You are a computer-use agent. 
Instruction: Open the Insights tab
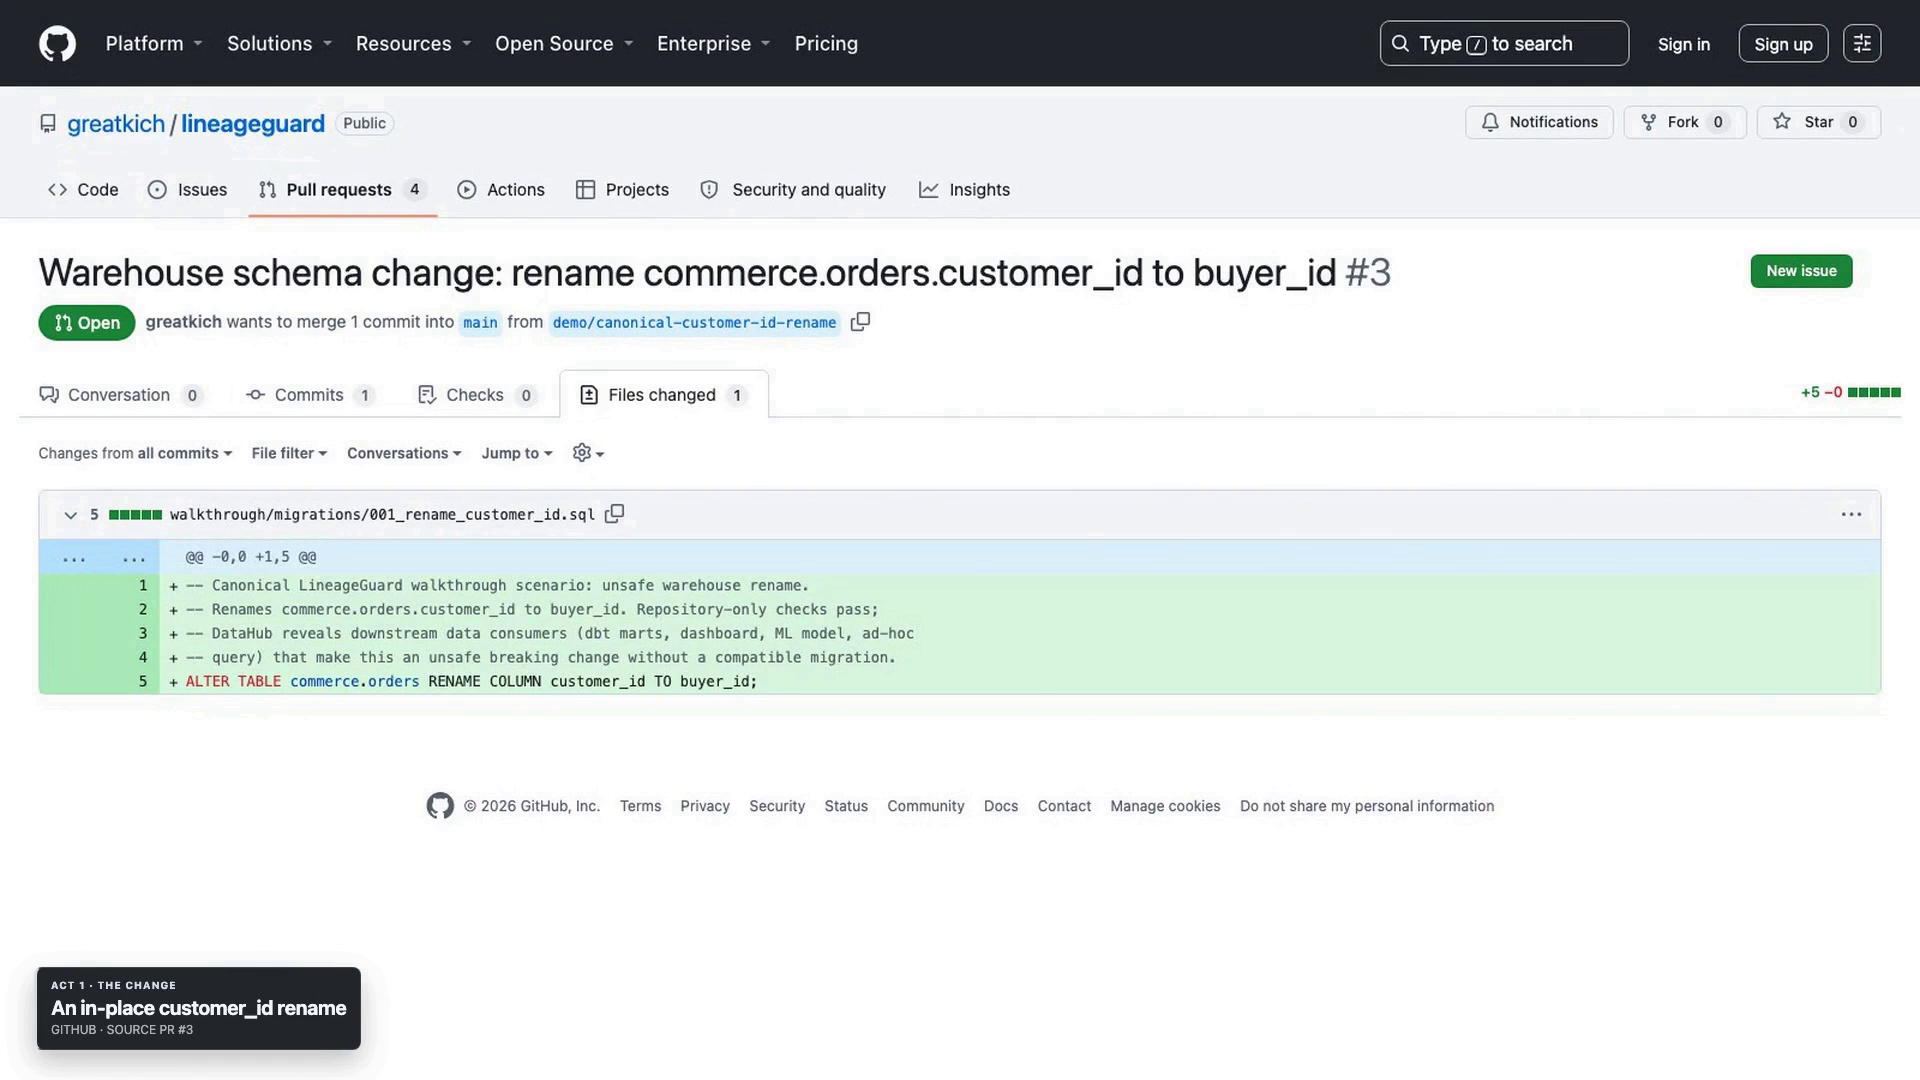click(x=964, y=190)
